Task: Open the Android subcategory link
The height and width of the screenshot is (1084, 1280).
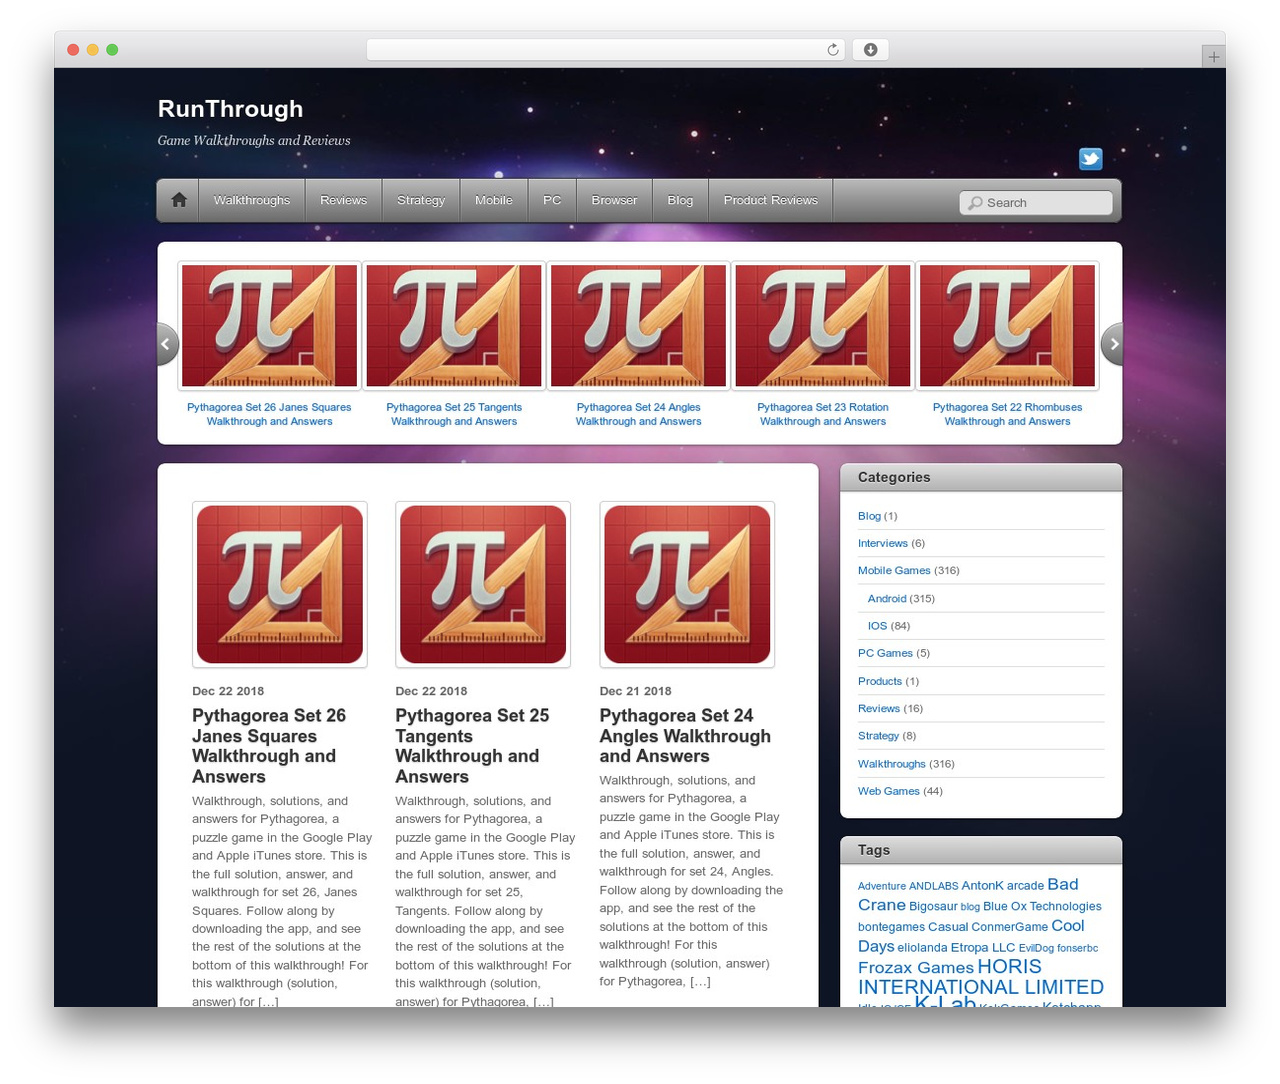Action: point(887,598)
